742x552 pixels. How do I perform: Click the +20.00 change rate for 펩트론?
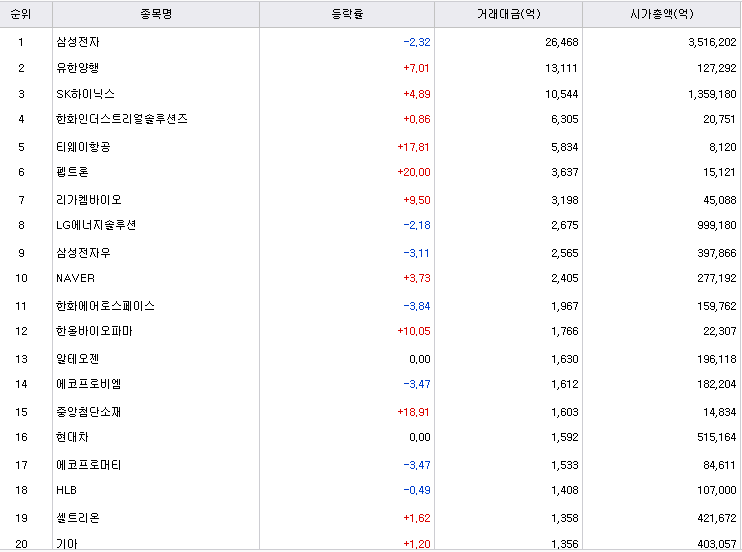414,172
